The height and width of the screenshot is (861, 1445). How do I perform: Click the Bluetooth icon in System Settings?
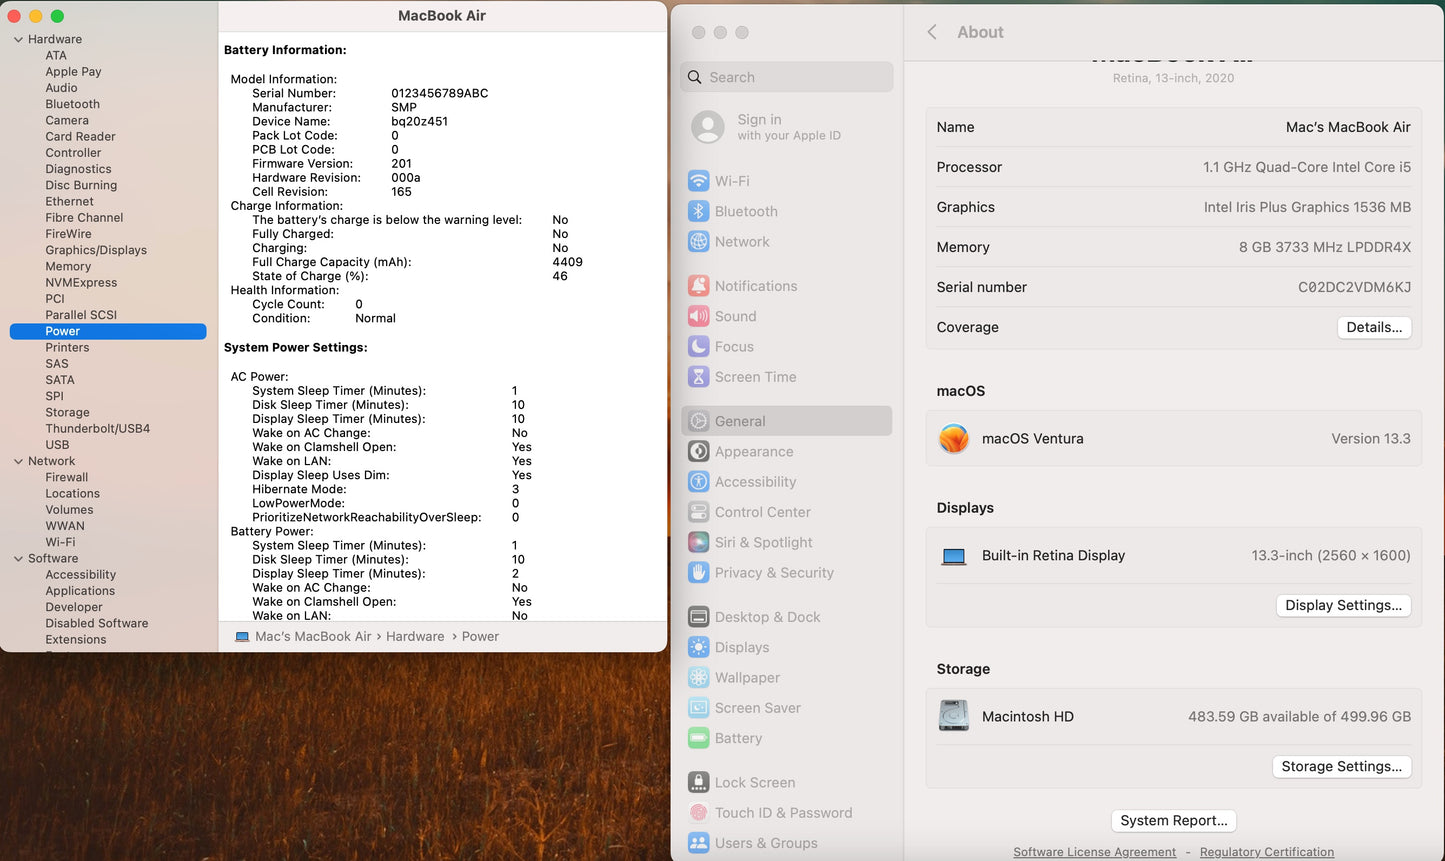tap(698, 211)
